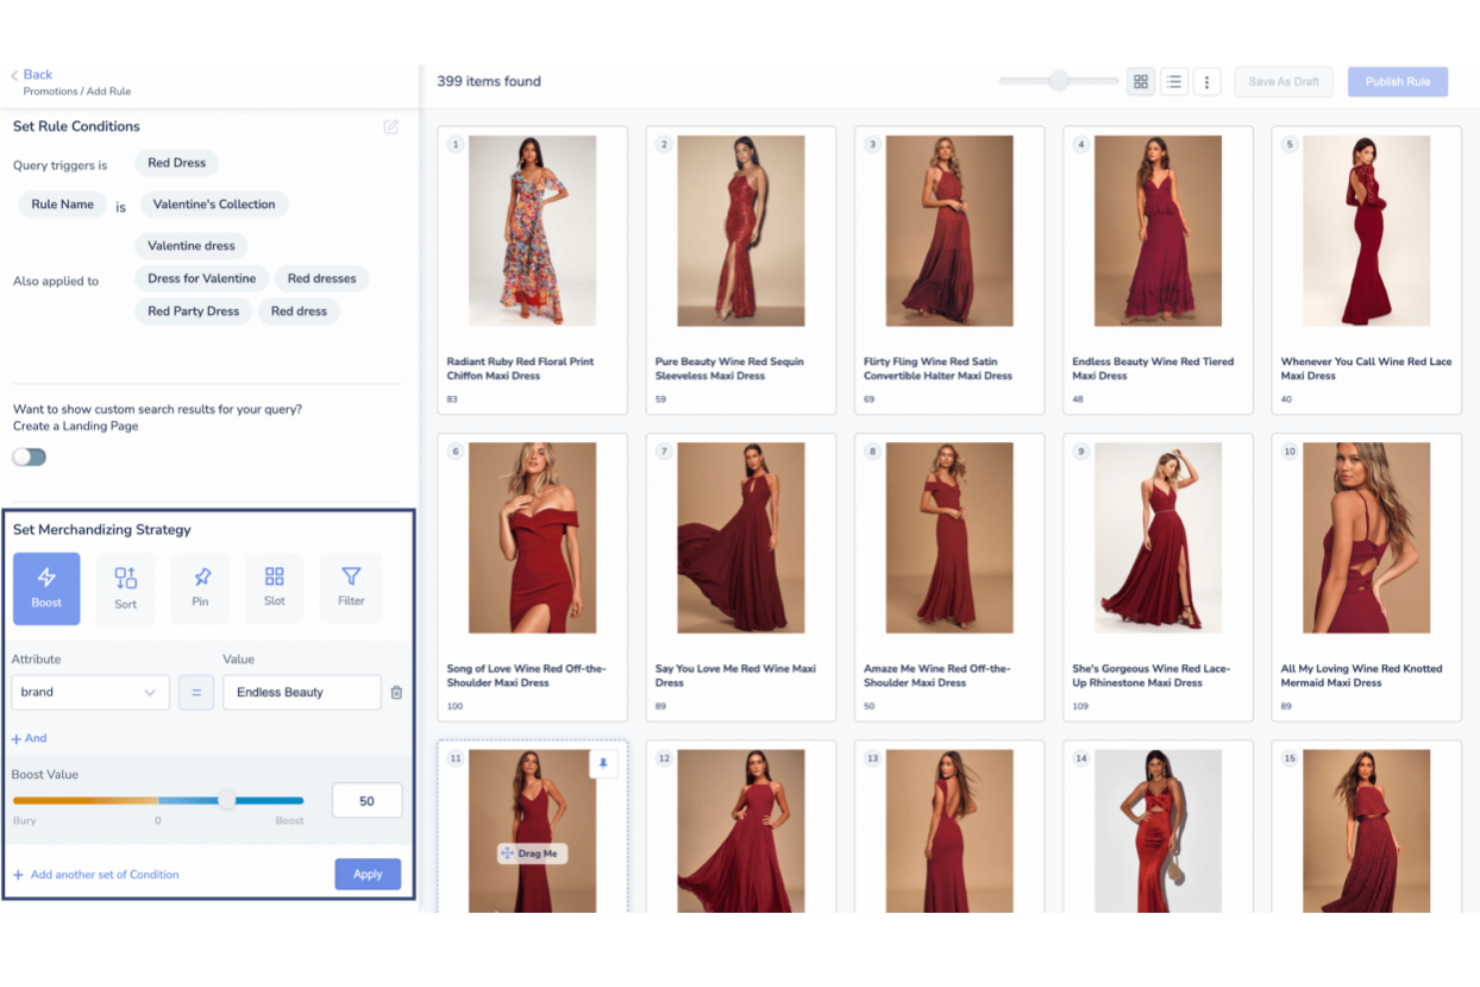The width and height of the screenshot is (1480, 987).
Task: Delete the brand condition with trash icon
Action: (x=397, y=693)
